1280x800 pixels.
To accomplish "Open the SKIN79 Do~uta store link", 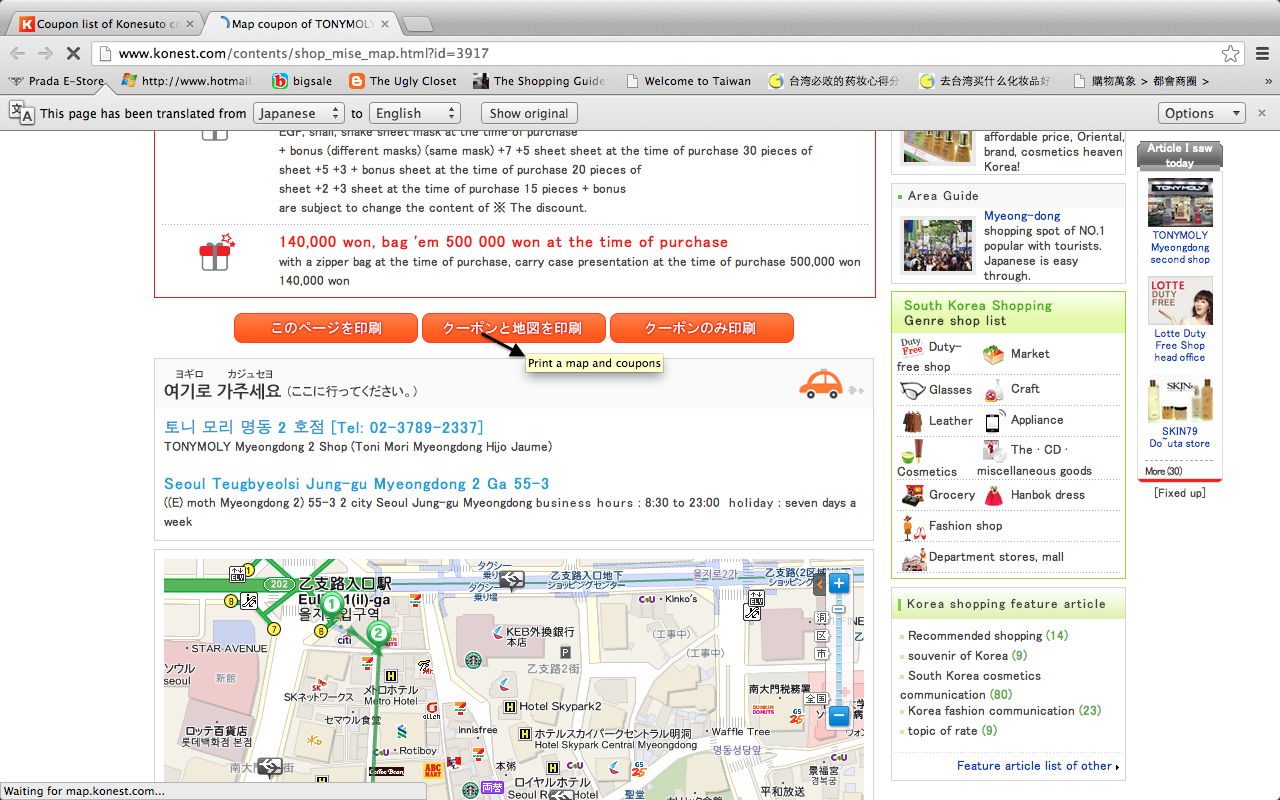I will point(1180,437).
